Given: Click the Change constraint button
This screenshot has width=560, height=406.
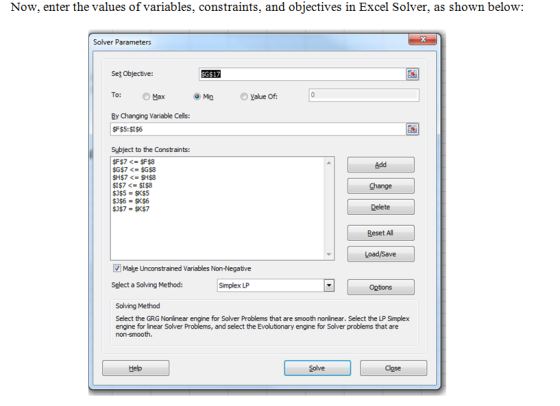Looking at the screenshot, I should 381,186.
